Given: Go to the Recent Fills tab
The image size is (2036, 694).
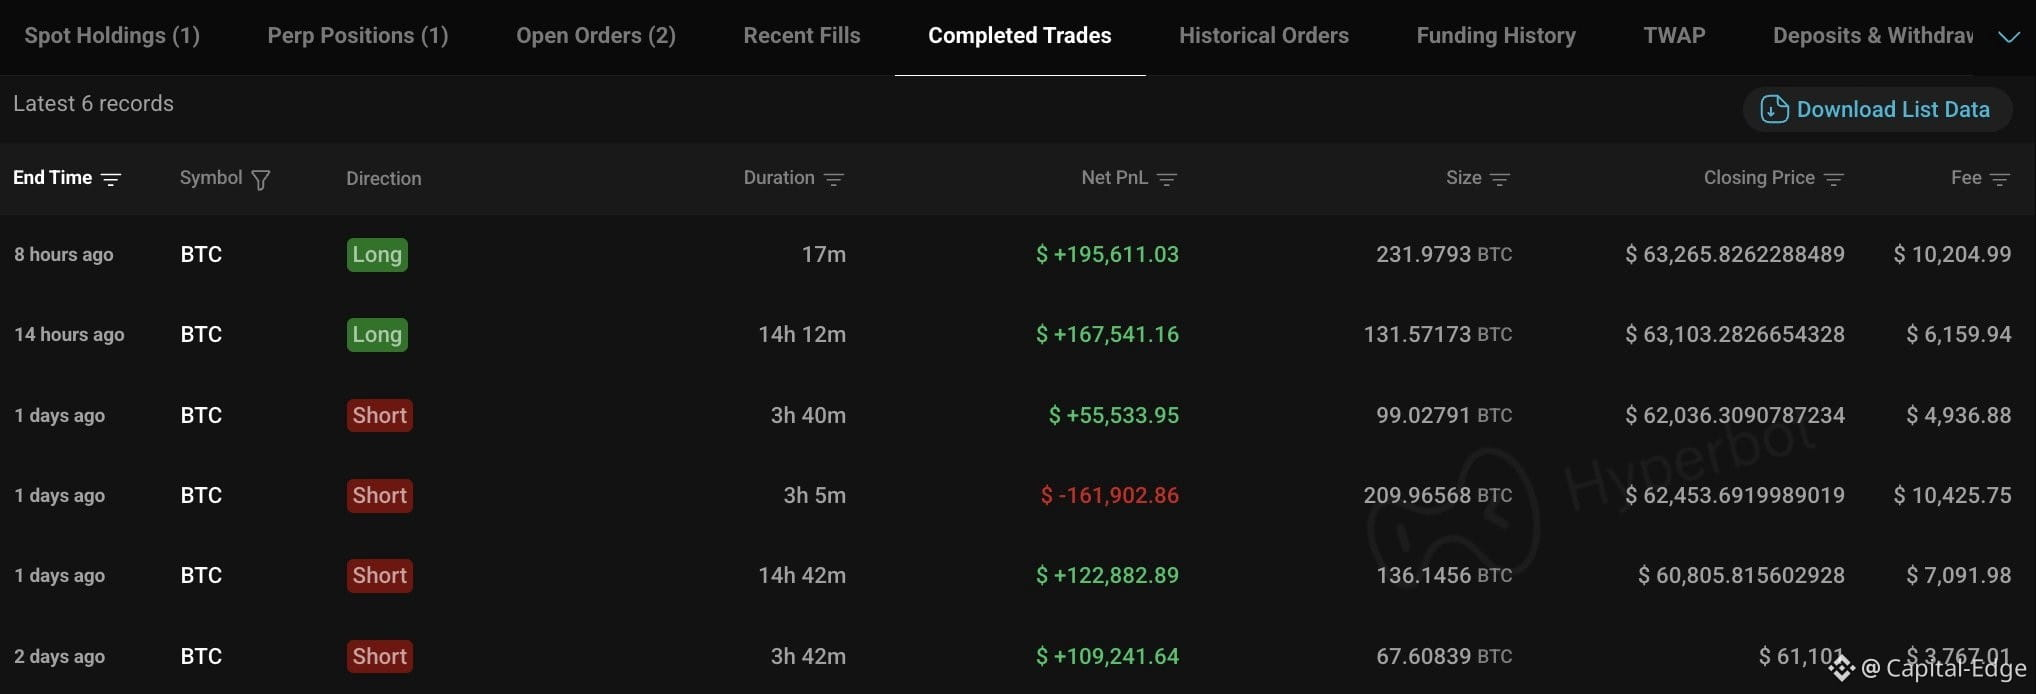Looking at the screenshot, I should (802, 36).
